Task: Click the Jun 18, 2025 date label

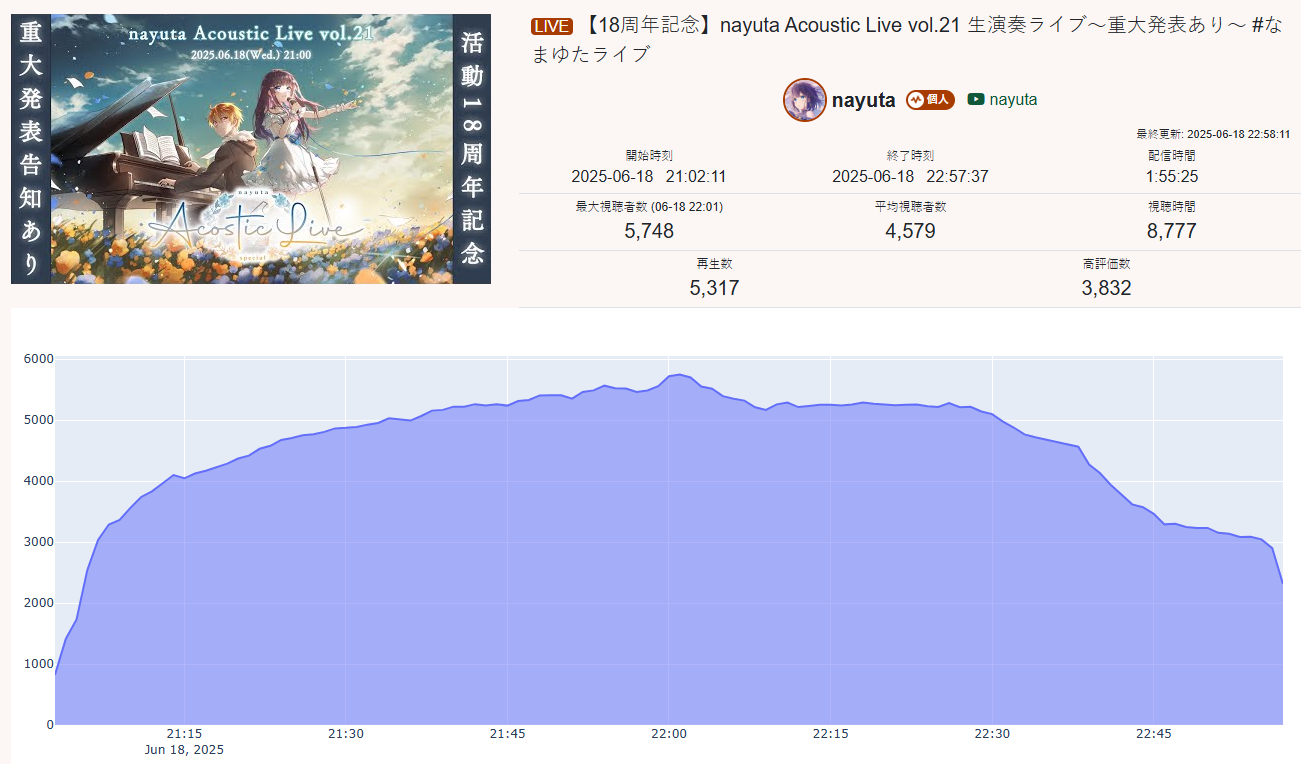Action: click(184, 750)
